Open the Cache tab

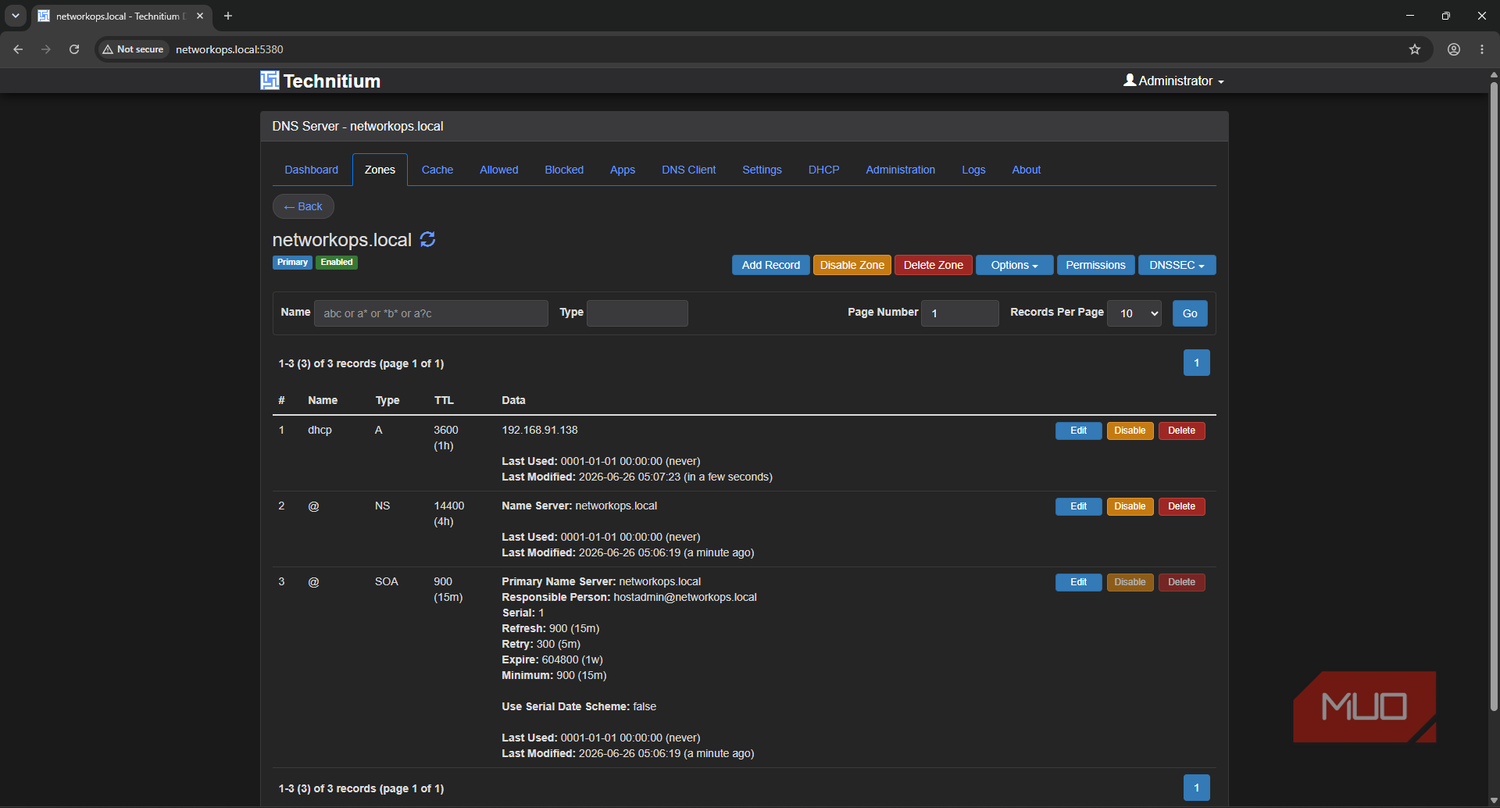pyautogui.click(x=437, y=170)
